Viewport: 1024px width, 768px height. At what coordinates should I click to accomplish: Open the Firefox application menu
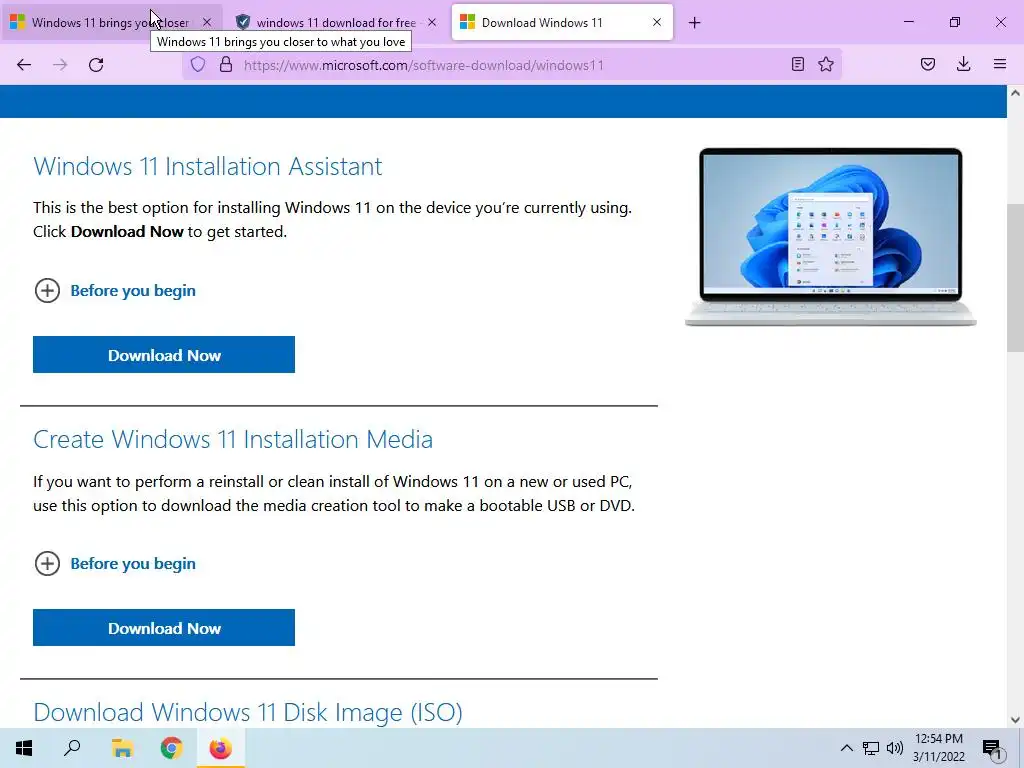(x=1000, y=64)
